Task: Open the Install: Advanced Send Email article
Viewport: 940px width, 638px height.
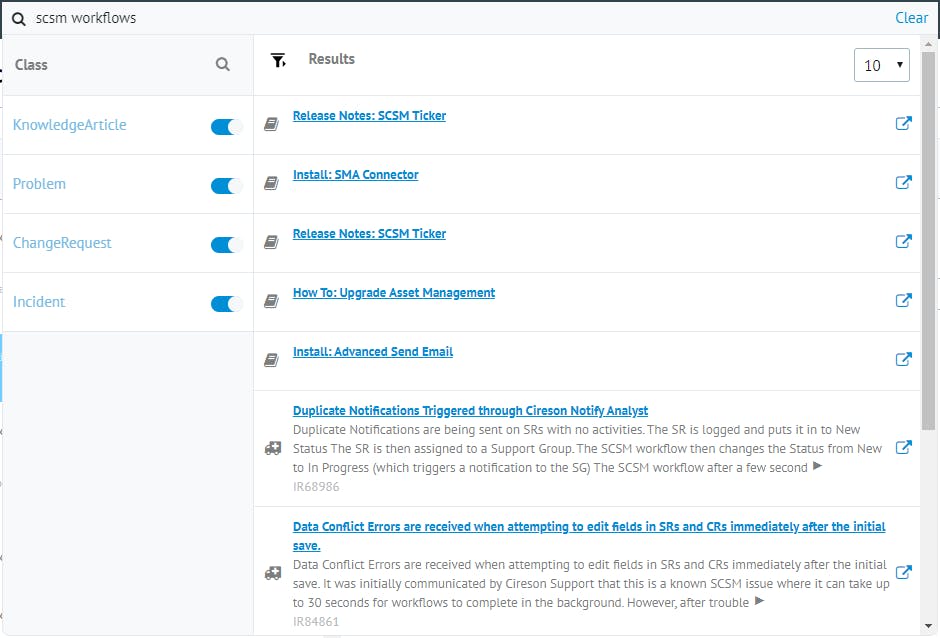Action: tap(373, 351)
